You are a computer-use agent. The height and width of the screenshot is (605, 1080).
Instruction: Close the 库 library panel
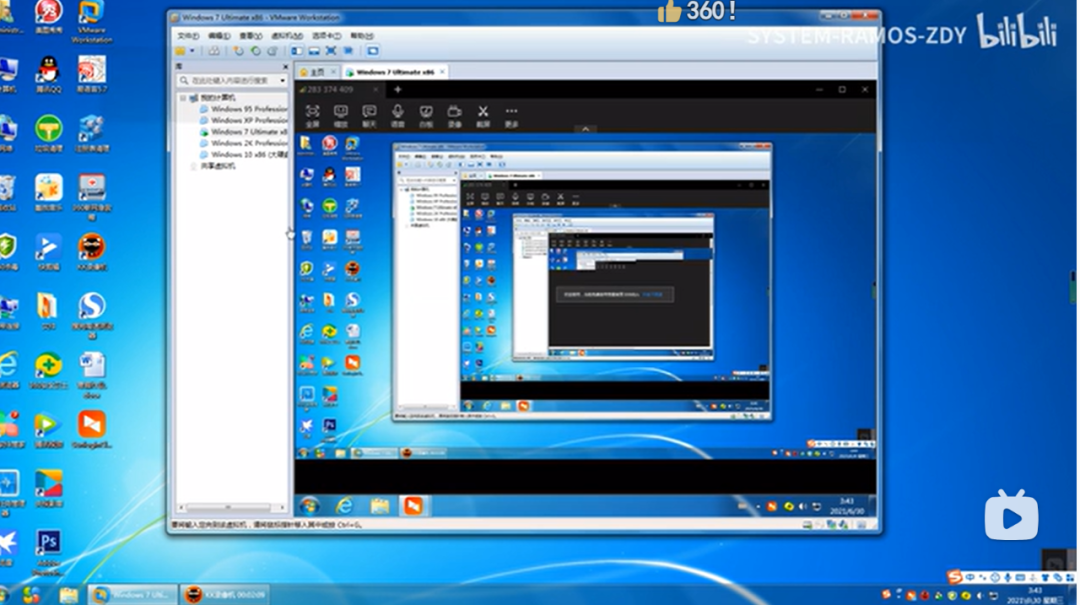pyautogui.click(x=285, y=67)
